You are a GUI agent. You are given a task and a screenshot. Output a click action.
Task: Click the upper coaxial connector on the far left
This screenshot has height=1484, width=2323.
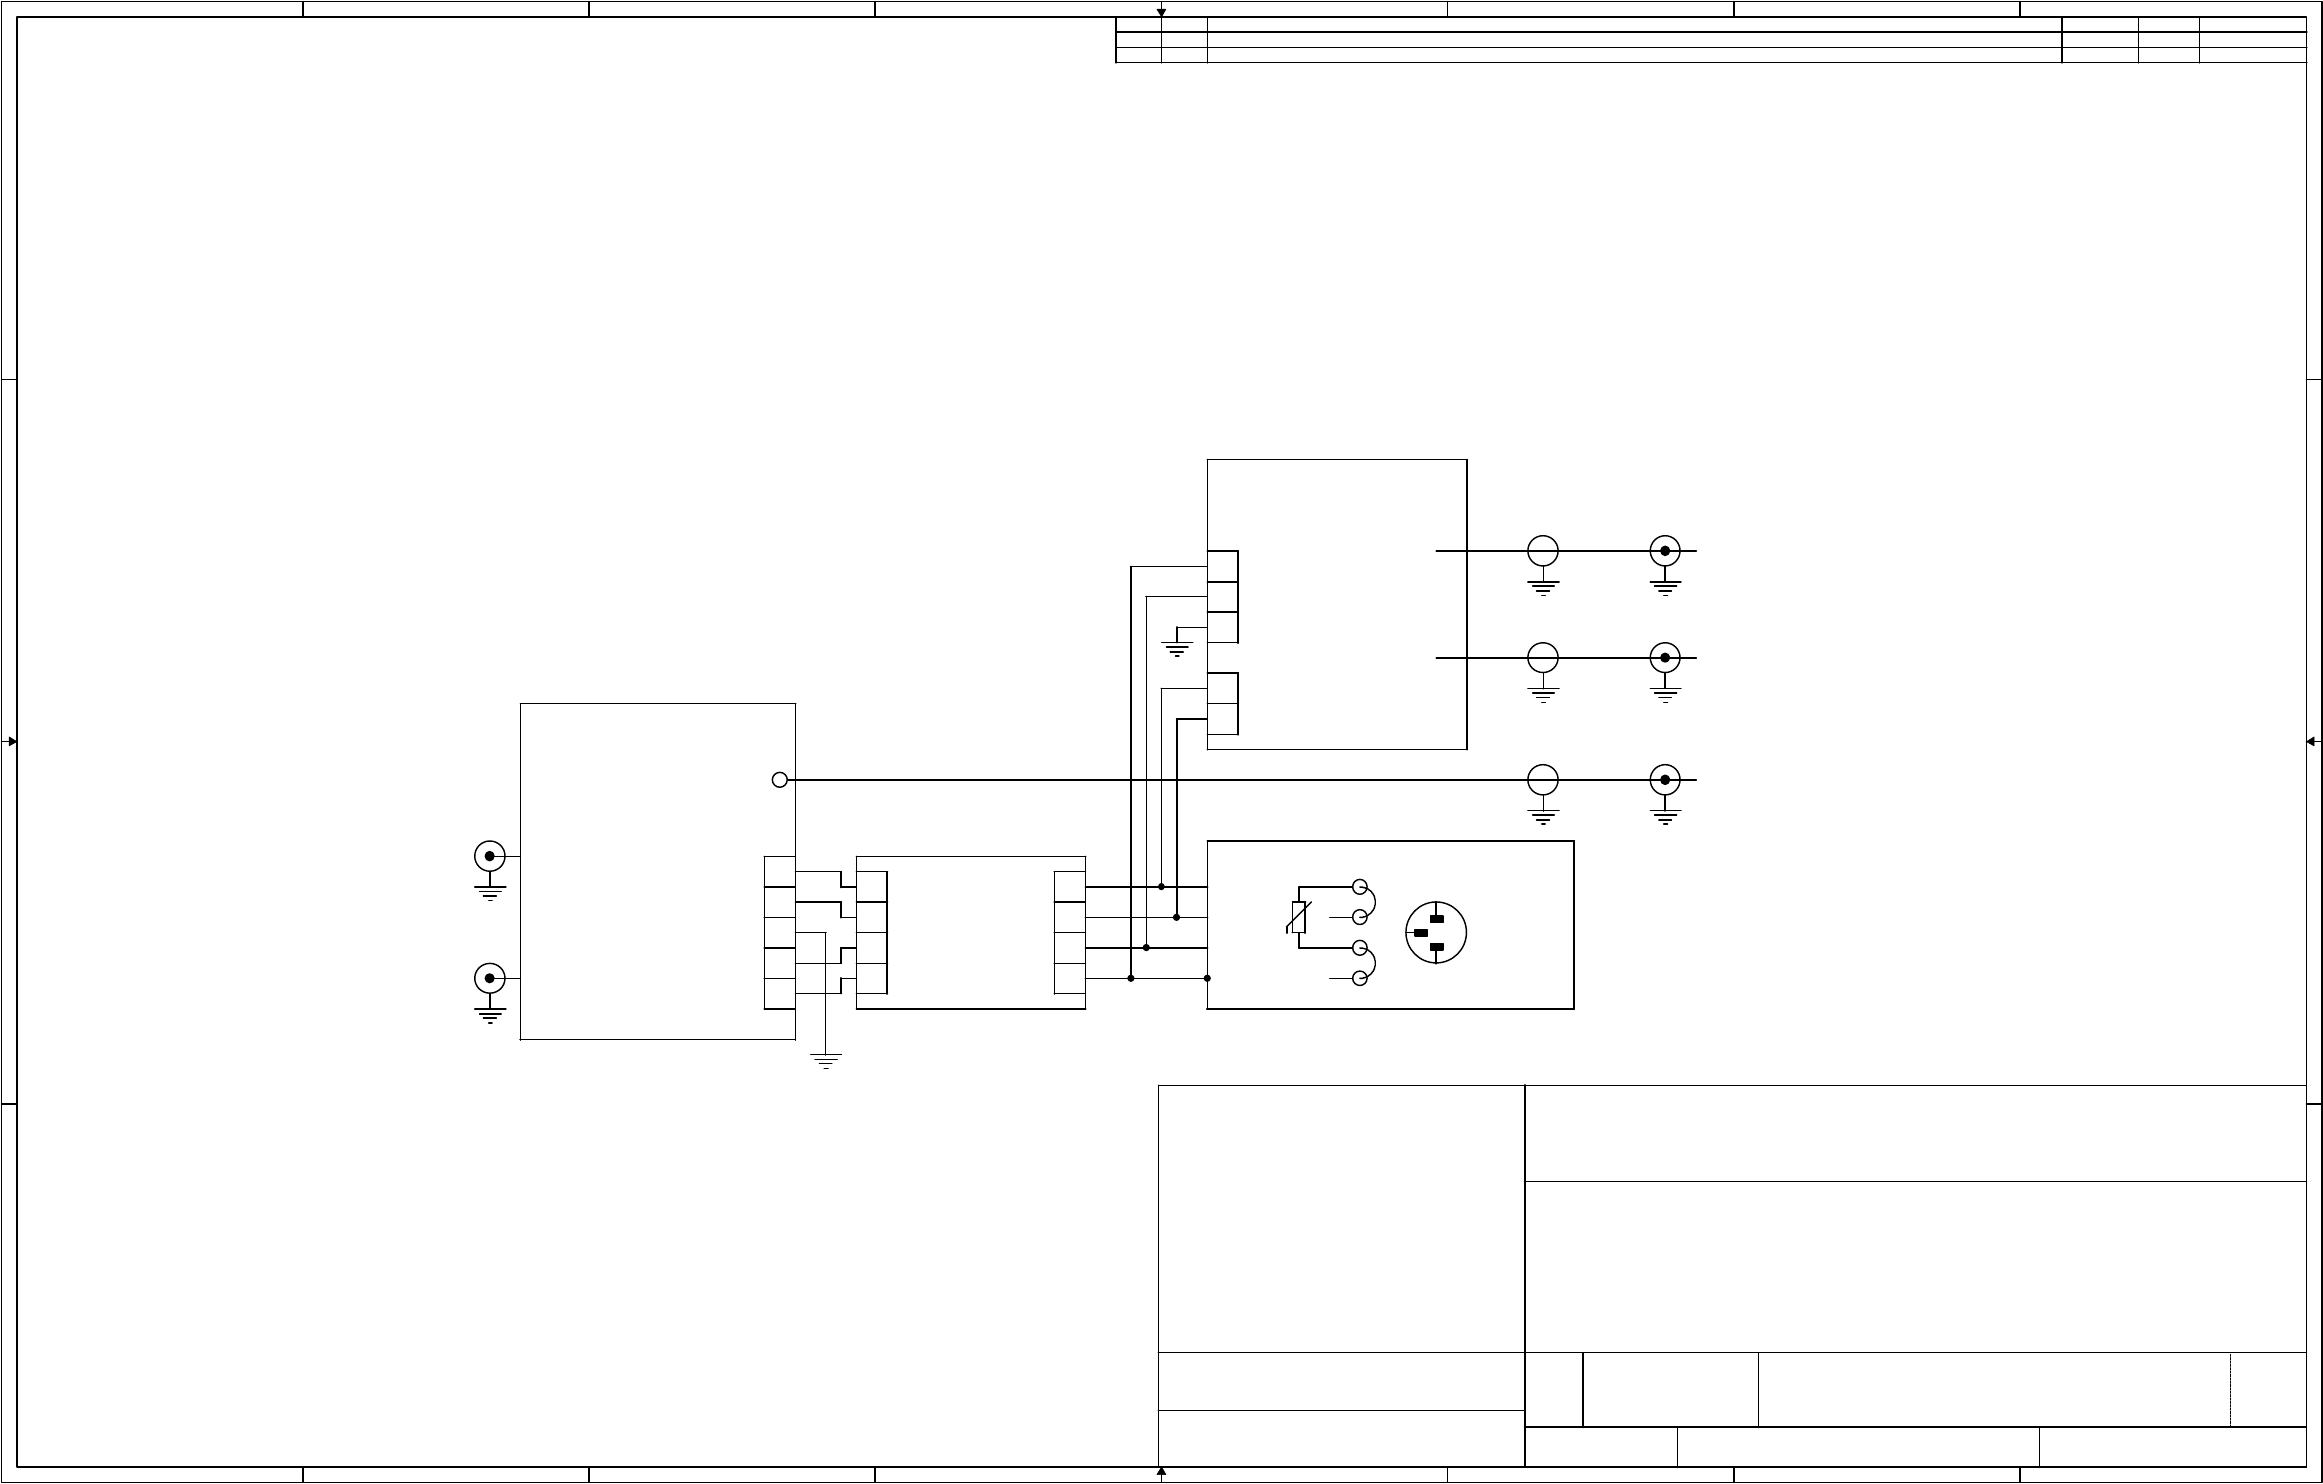(x=489, y=856)
